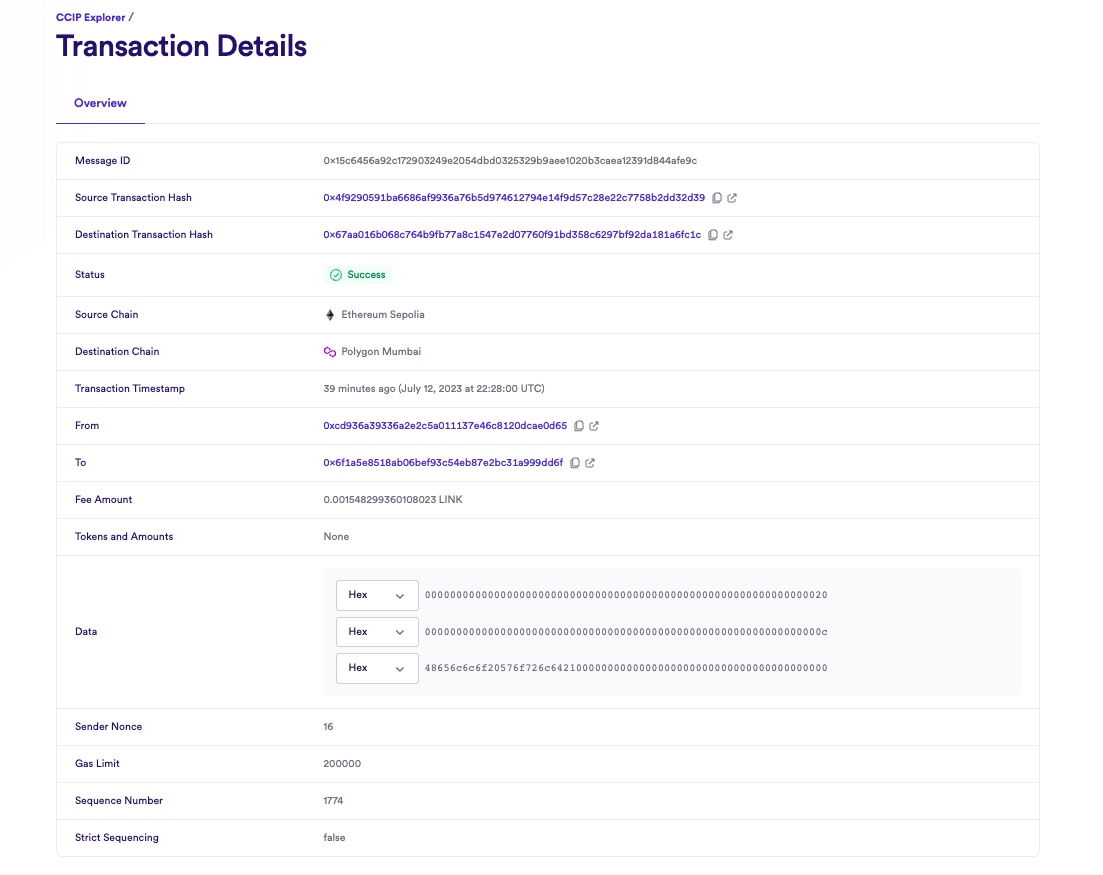The height and width of the screenshot is (875, 1103).
Task: Open the source hash 0x4f9290591b link
Action: [x=514, y=198]
